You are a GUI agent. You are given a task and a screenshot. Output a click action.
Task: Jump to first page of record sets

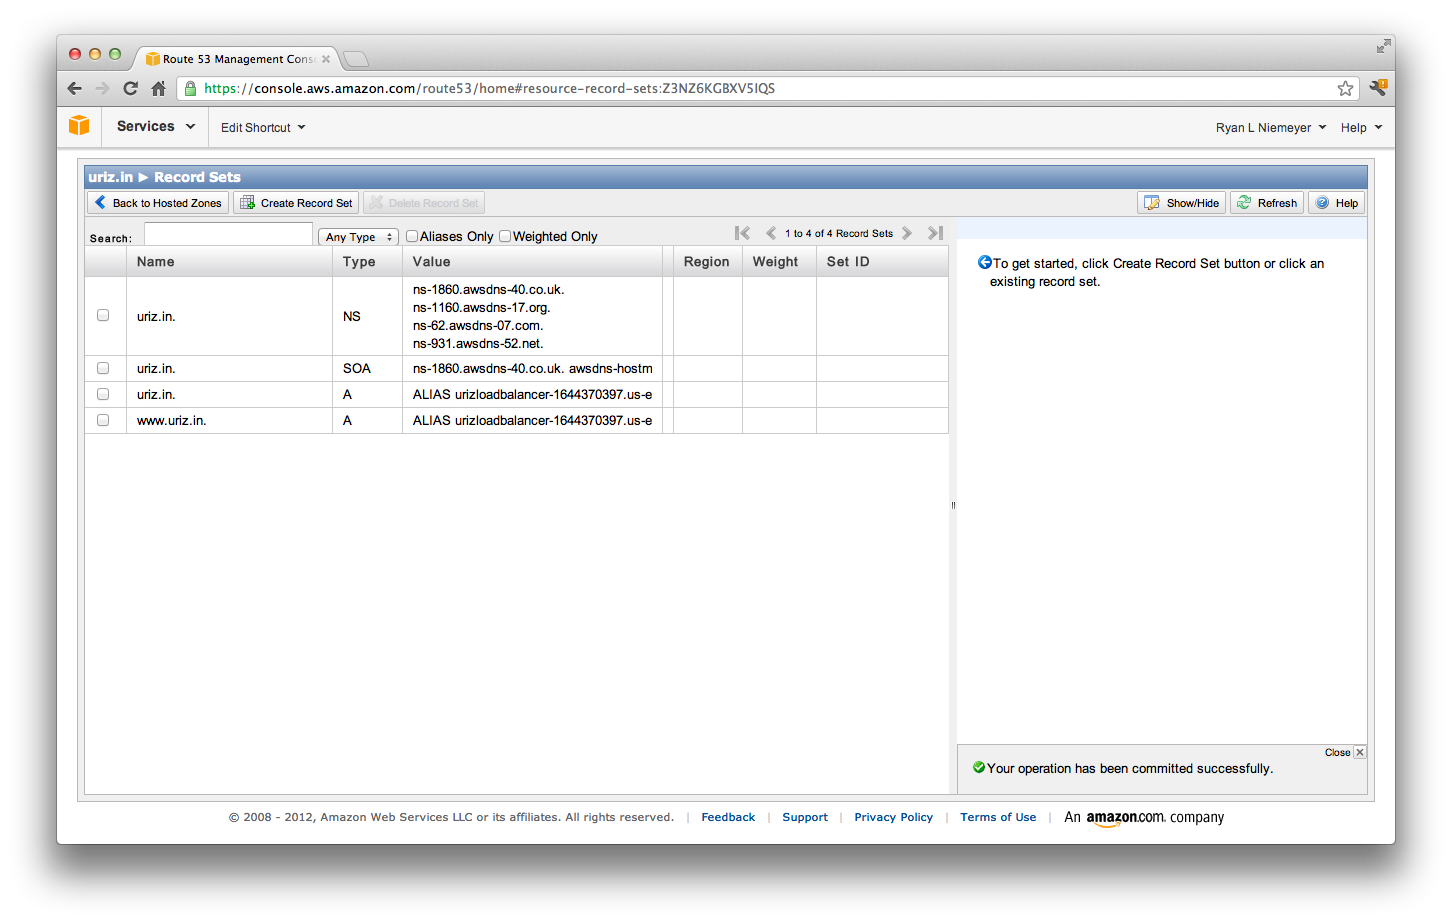tap(742, 233)
